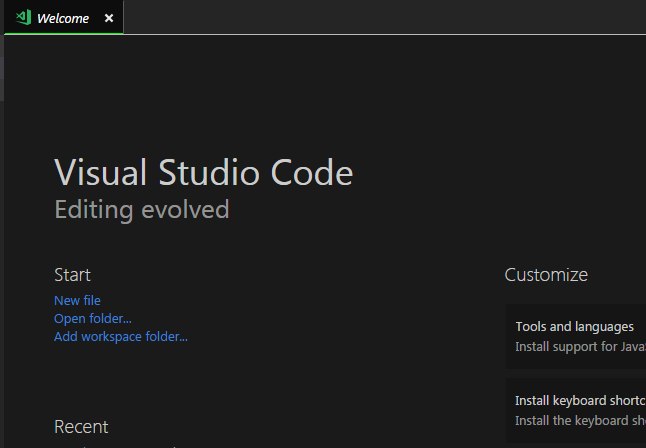Open Install keyboard shortcuts card title
Viewport: 646px width, 448px height.
pos(580,401)
